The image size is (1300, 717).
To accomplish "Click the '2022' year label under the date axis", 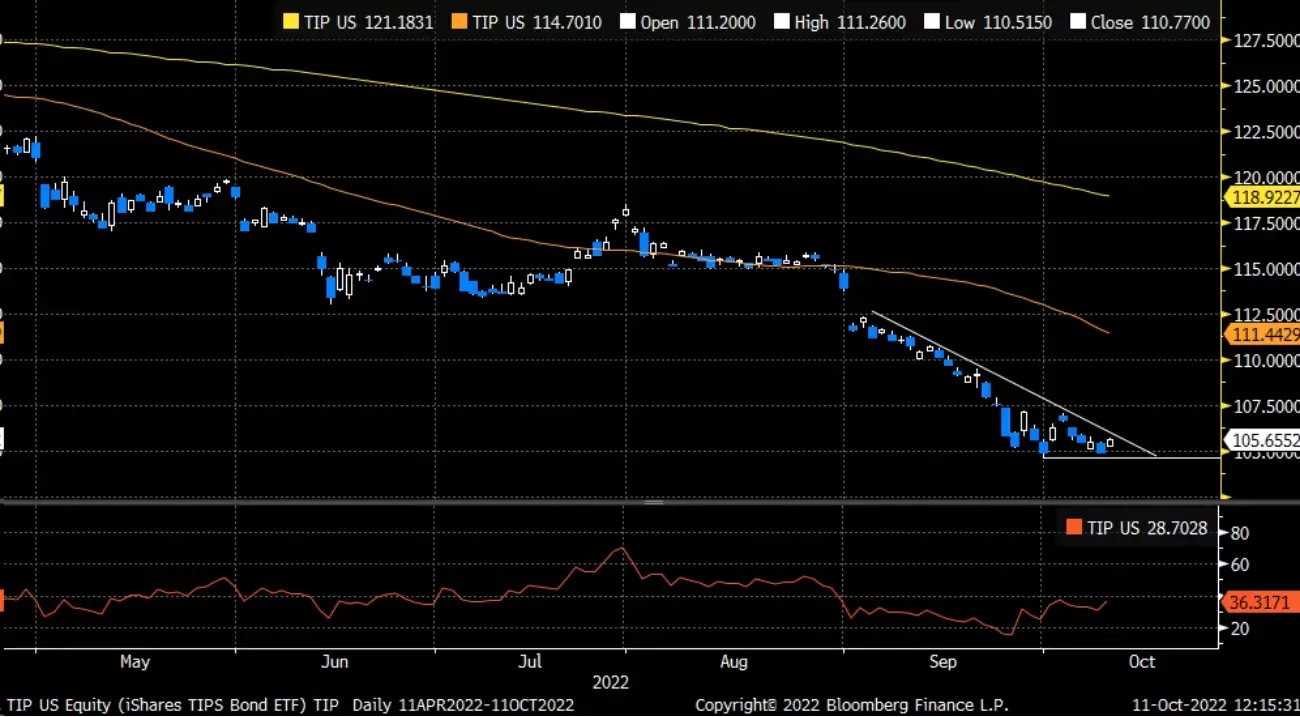I will (611, 683).
